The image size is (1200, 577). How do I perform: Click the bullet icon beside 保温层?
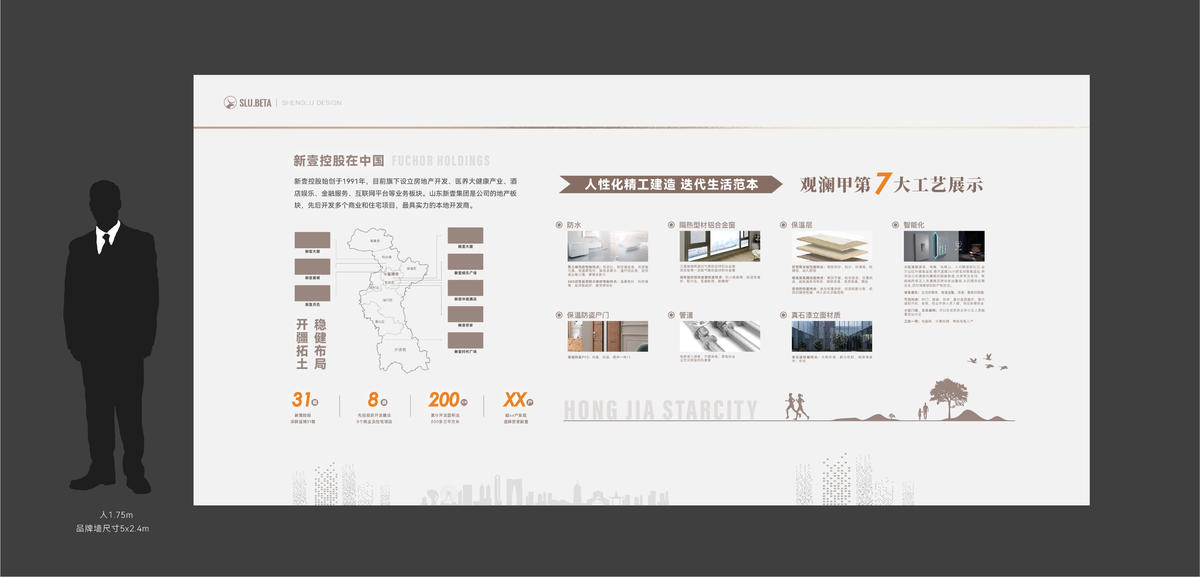tap(783, 225)
